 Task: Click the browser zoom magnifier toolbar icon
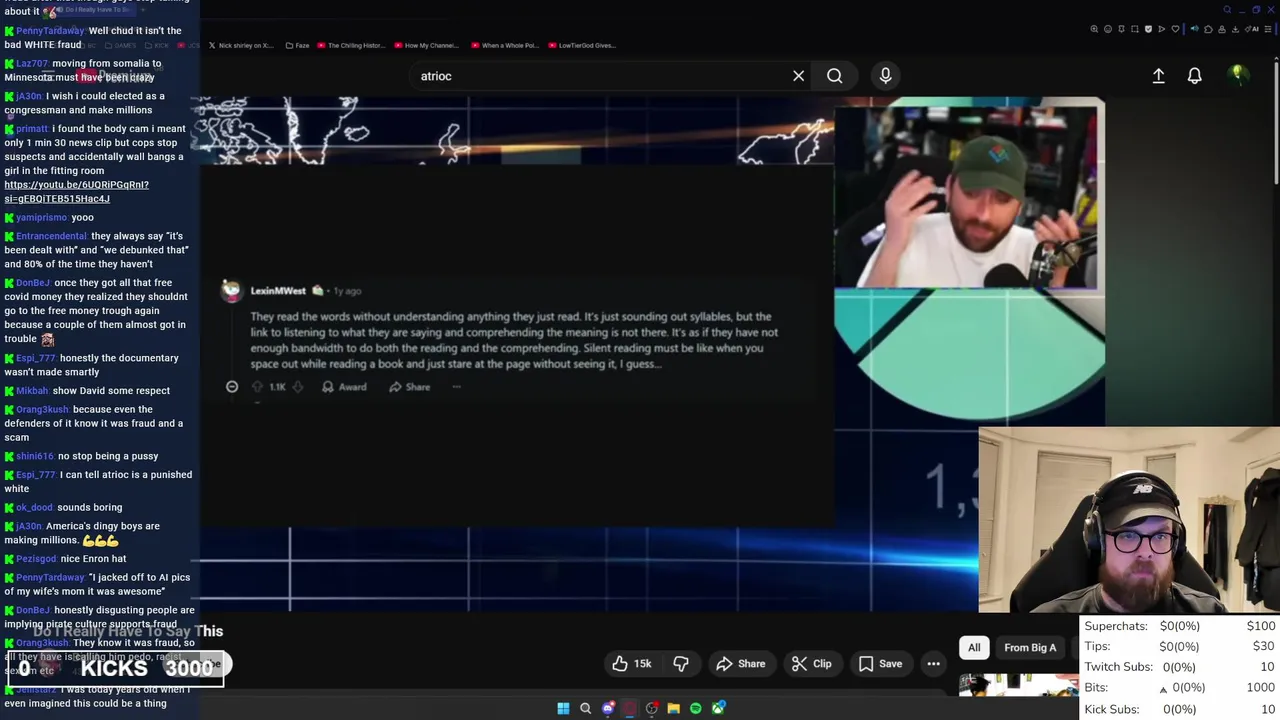(x=1094, y=29)
